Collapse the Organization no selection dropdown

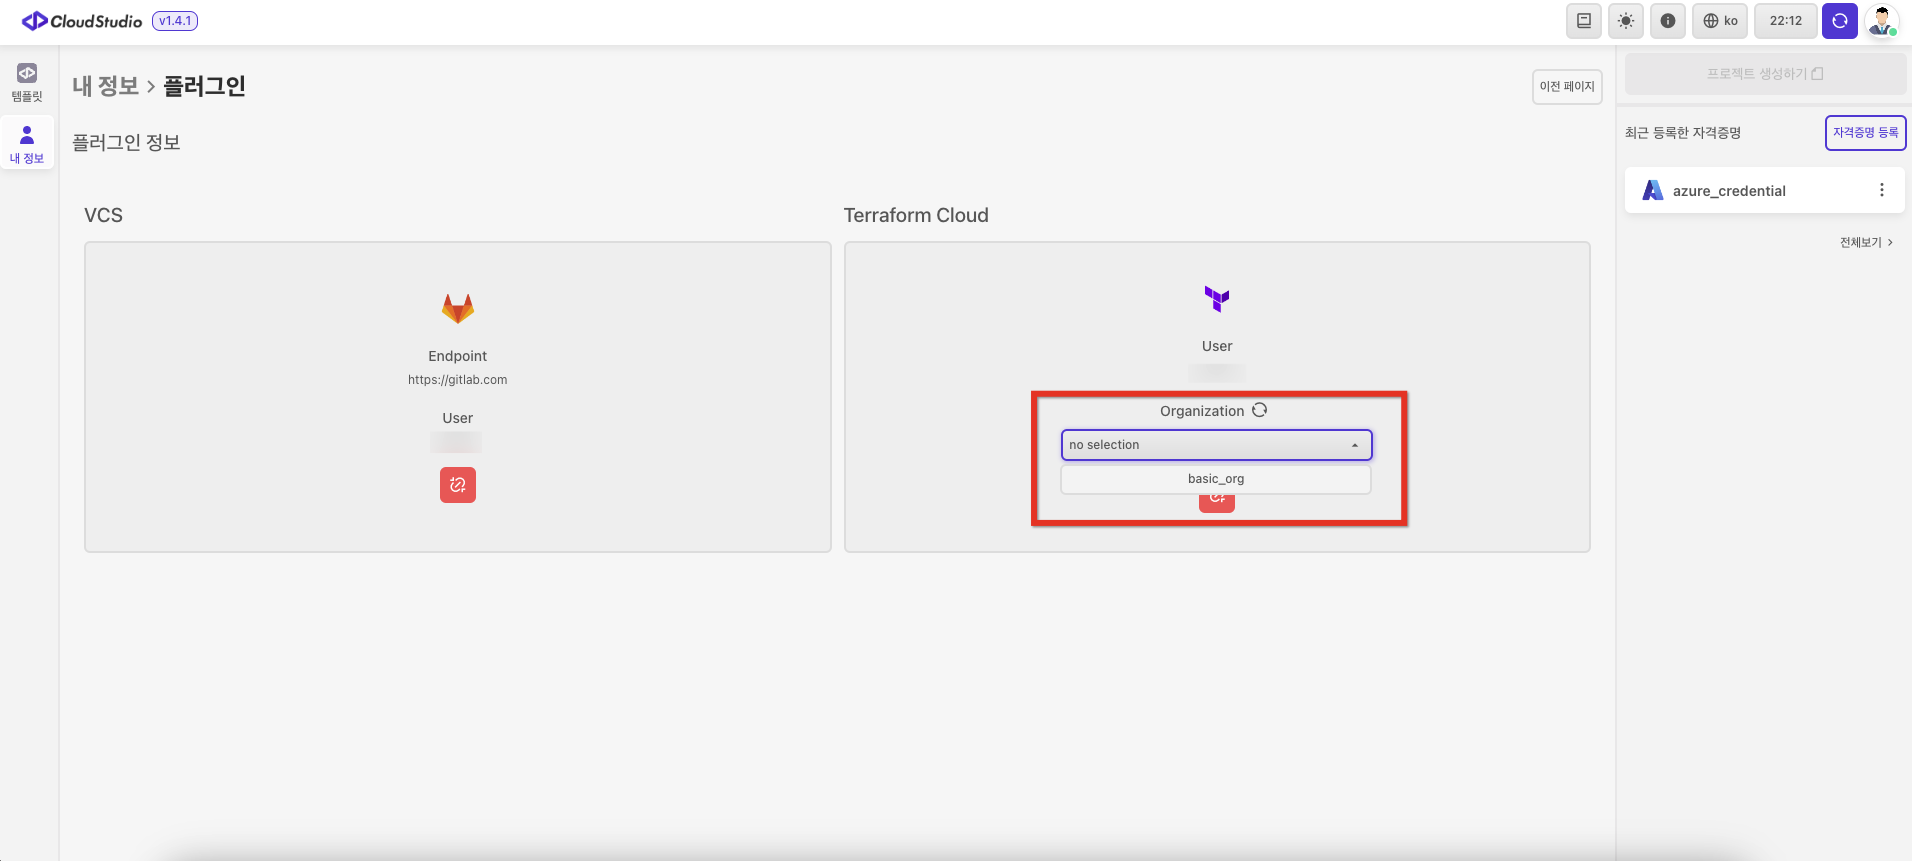pyautogui.click(x=1216, y=445)
